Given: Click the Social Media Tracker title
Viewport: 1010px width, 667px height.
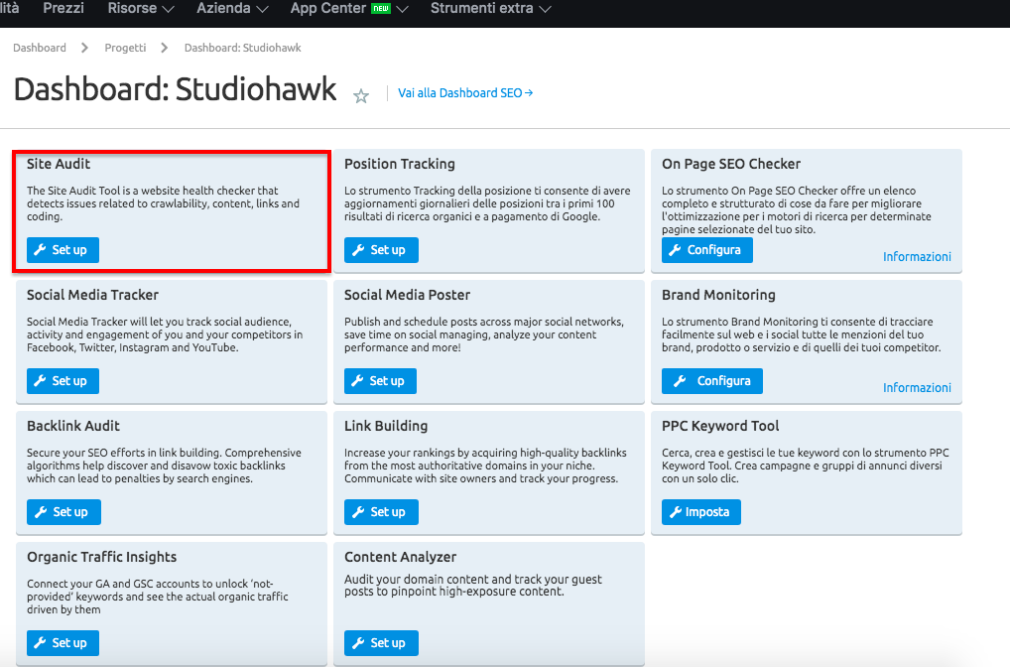Looking at the screenshot, I should (92, 295).
